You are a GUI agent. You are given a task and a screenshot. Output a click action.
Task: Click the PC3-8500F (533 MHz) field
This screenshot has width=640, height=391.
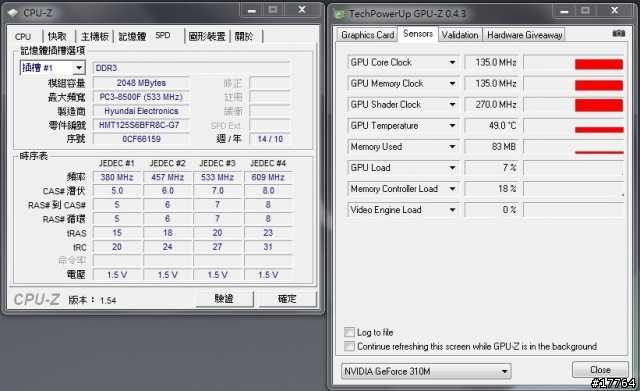click(141, 97)
